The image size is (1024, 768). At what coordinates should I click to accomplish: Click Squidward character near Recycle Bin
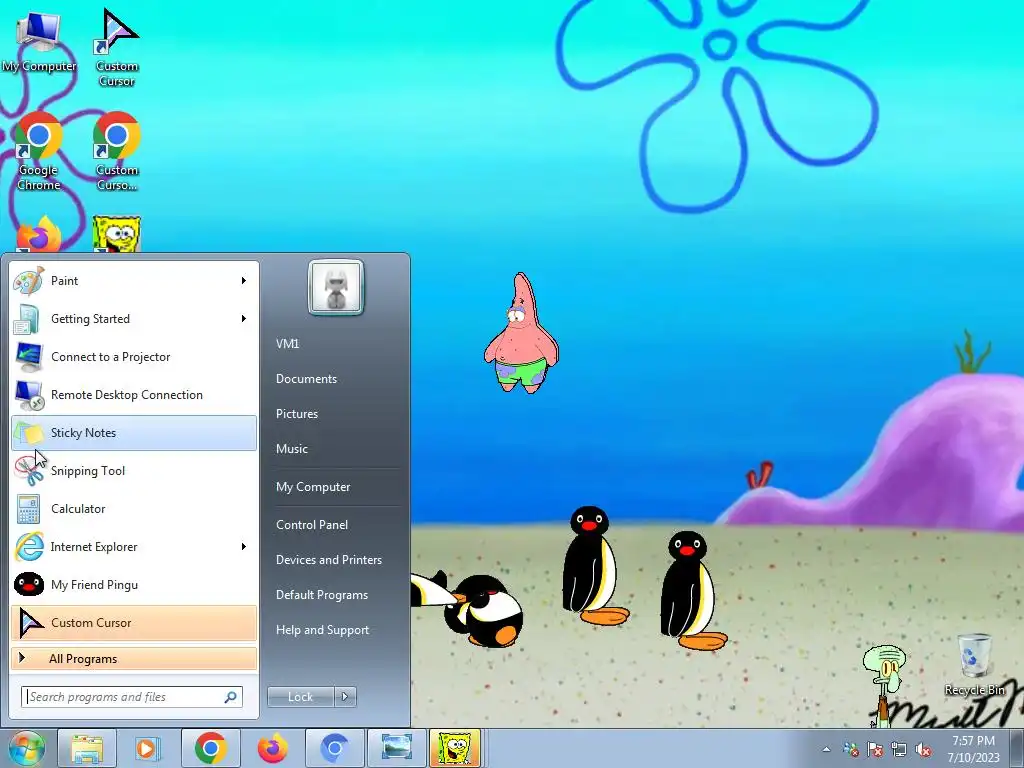coord(885,686)
